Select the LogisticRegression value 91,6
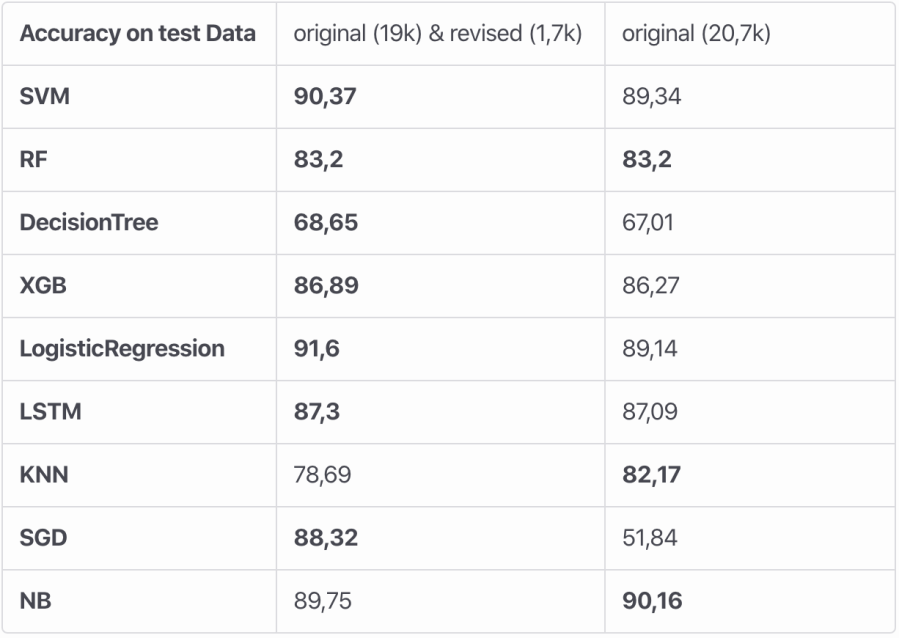The width and height of the screenshot is (899, 638). tap(316, 349)
